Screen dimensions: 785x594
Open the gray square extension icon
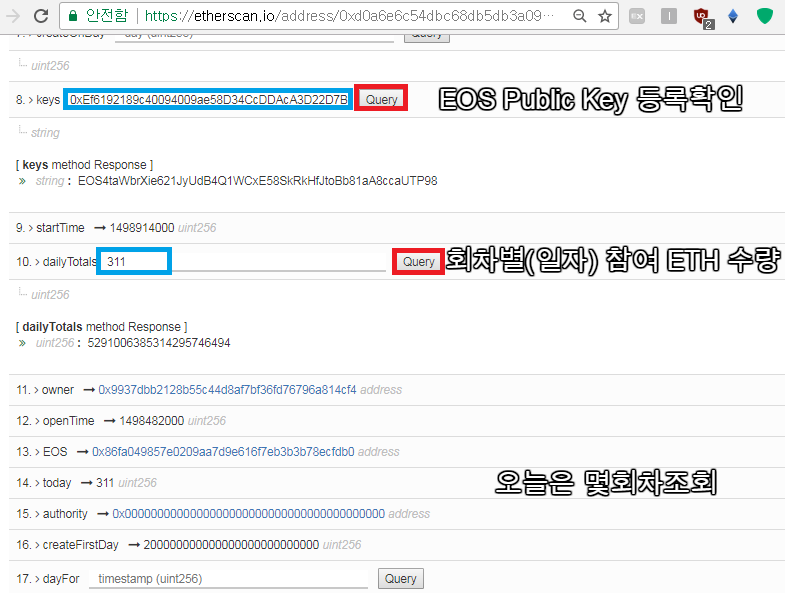[x=669, y=16]
